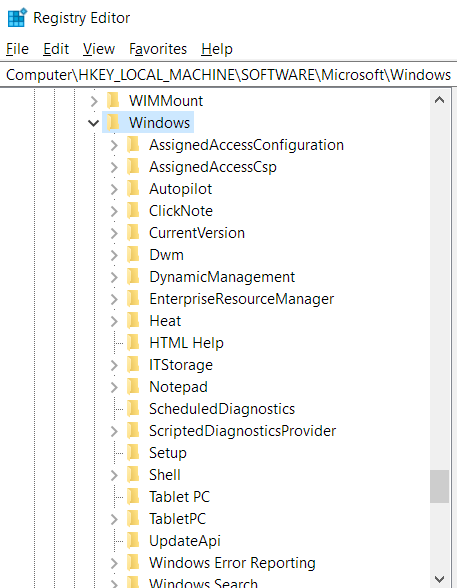Click the tree scrollbar up arrow
457x588 pixels.
(x=439, y=100)
